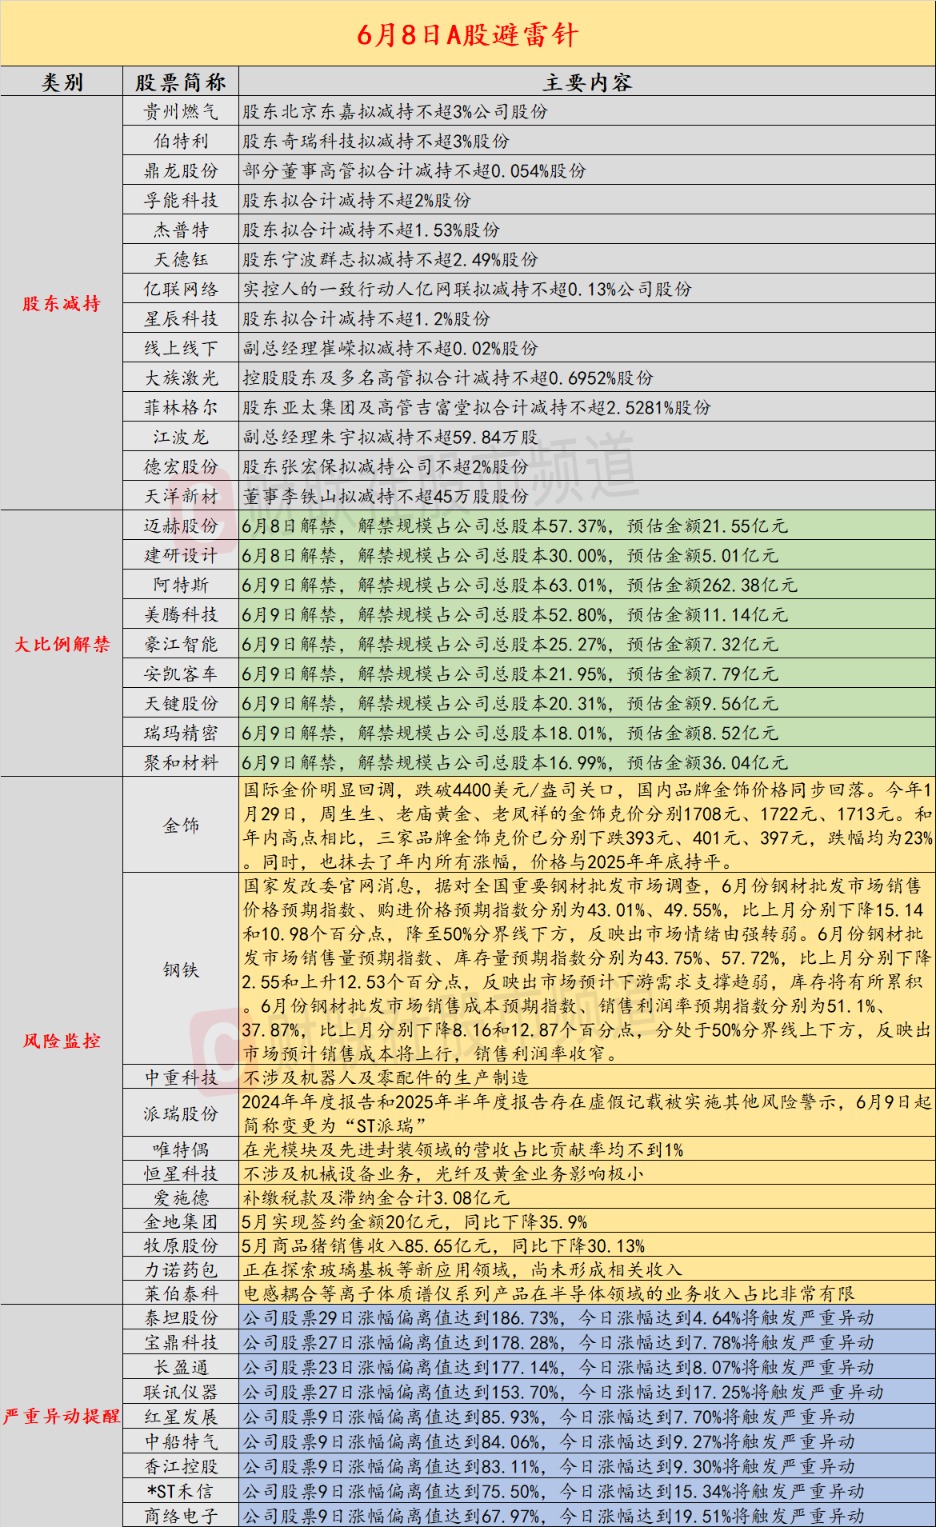This screenshot has width=936, height=1527.
Task: Click the 钢铁 row label
Action: [181, 970]
